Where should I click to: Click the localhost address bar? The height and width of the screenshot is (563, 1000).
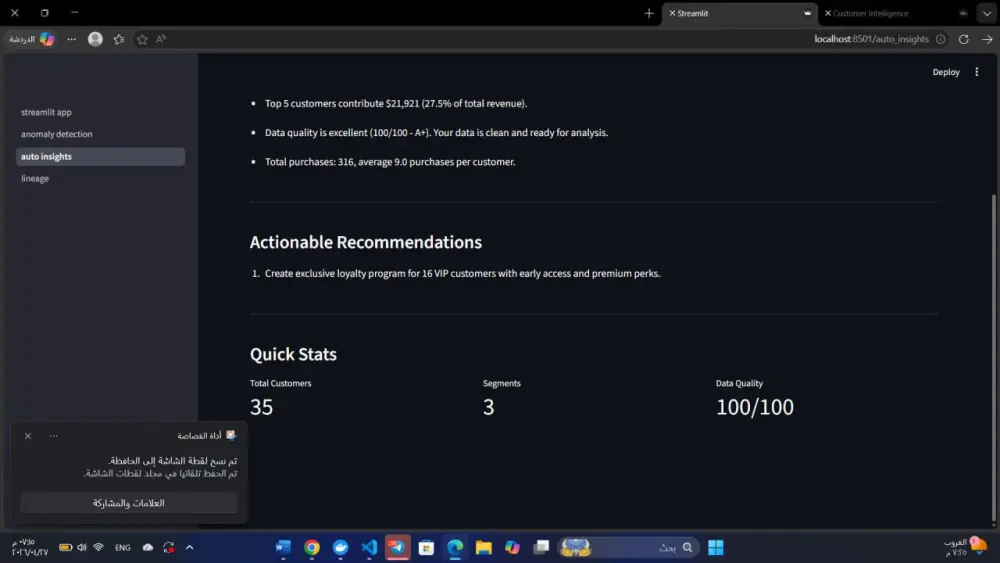pos(871,39)
